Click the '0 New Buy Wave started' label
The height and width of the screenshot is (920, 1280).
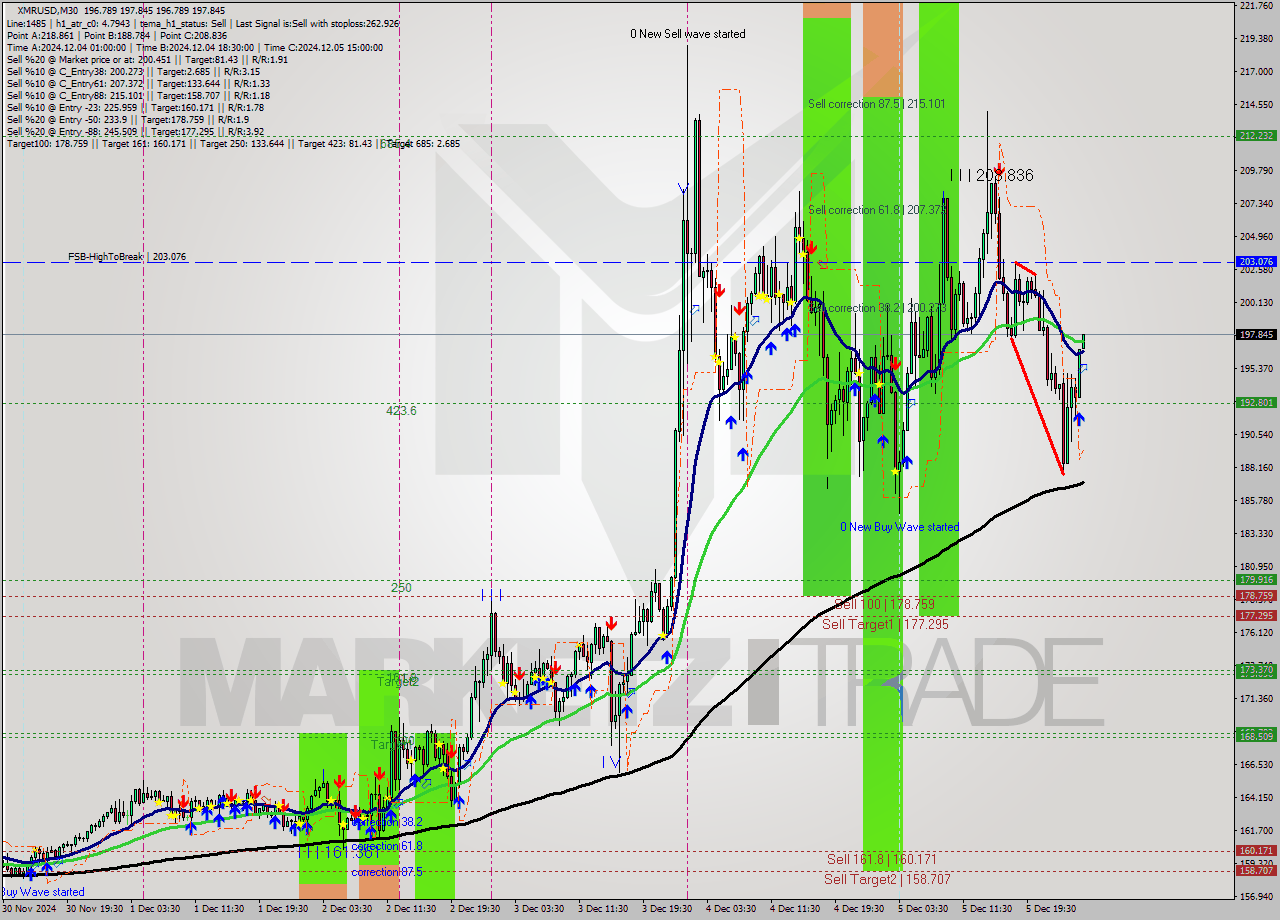[x=899, y=527]
